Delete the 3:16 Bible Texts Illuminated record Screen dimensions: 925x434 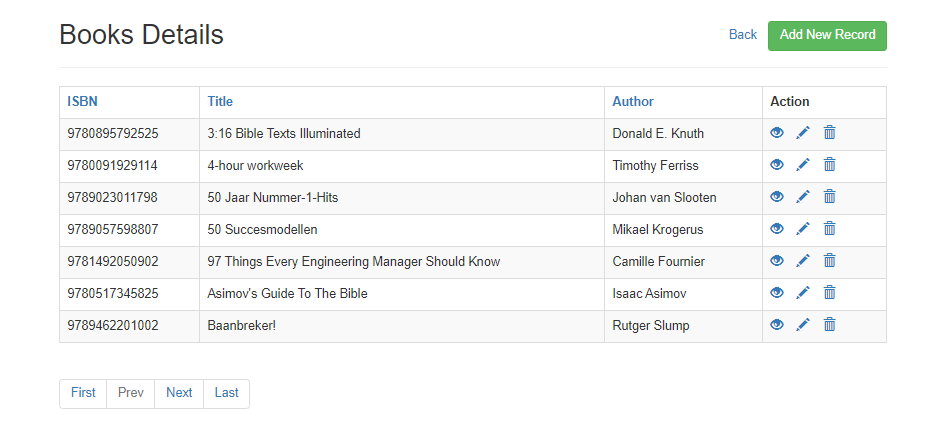click(x=829, y=133)
